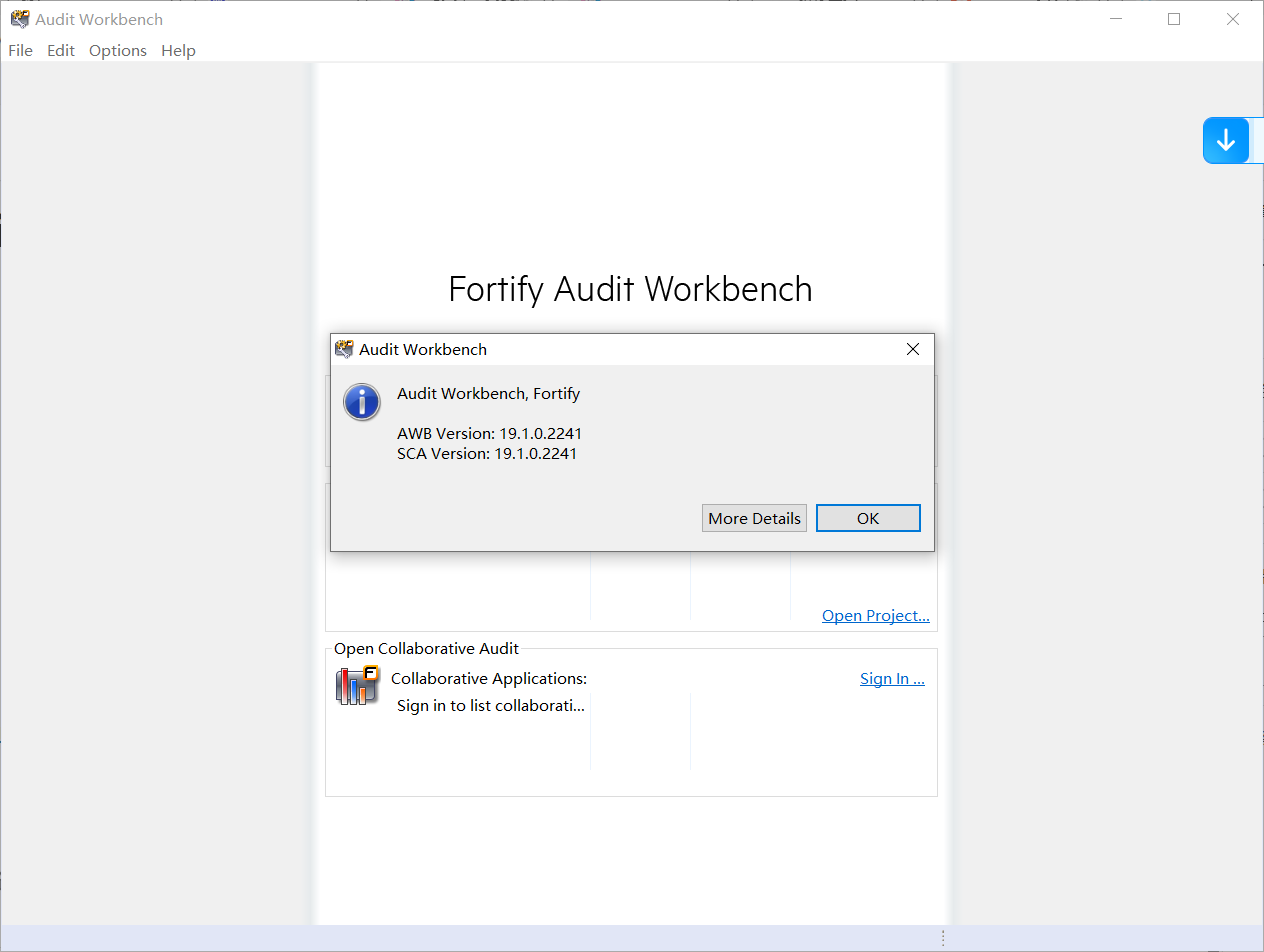Screen dimensions: 1264x952
Task: Click the 'Audit Workbench, Fortify' text
Action: (x=488, y=394)
